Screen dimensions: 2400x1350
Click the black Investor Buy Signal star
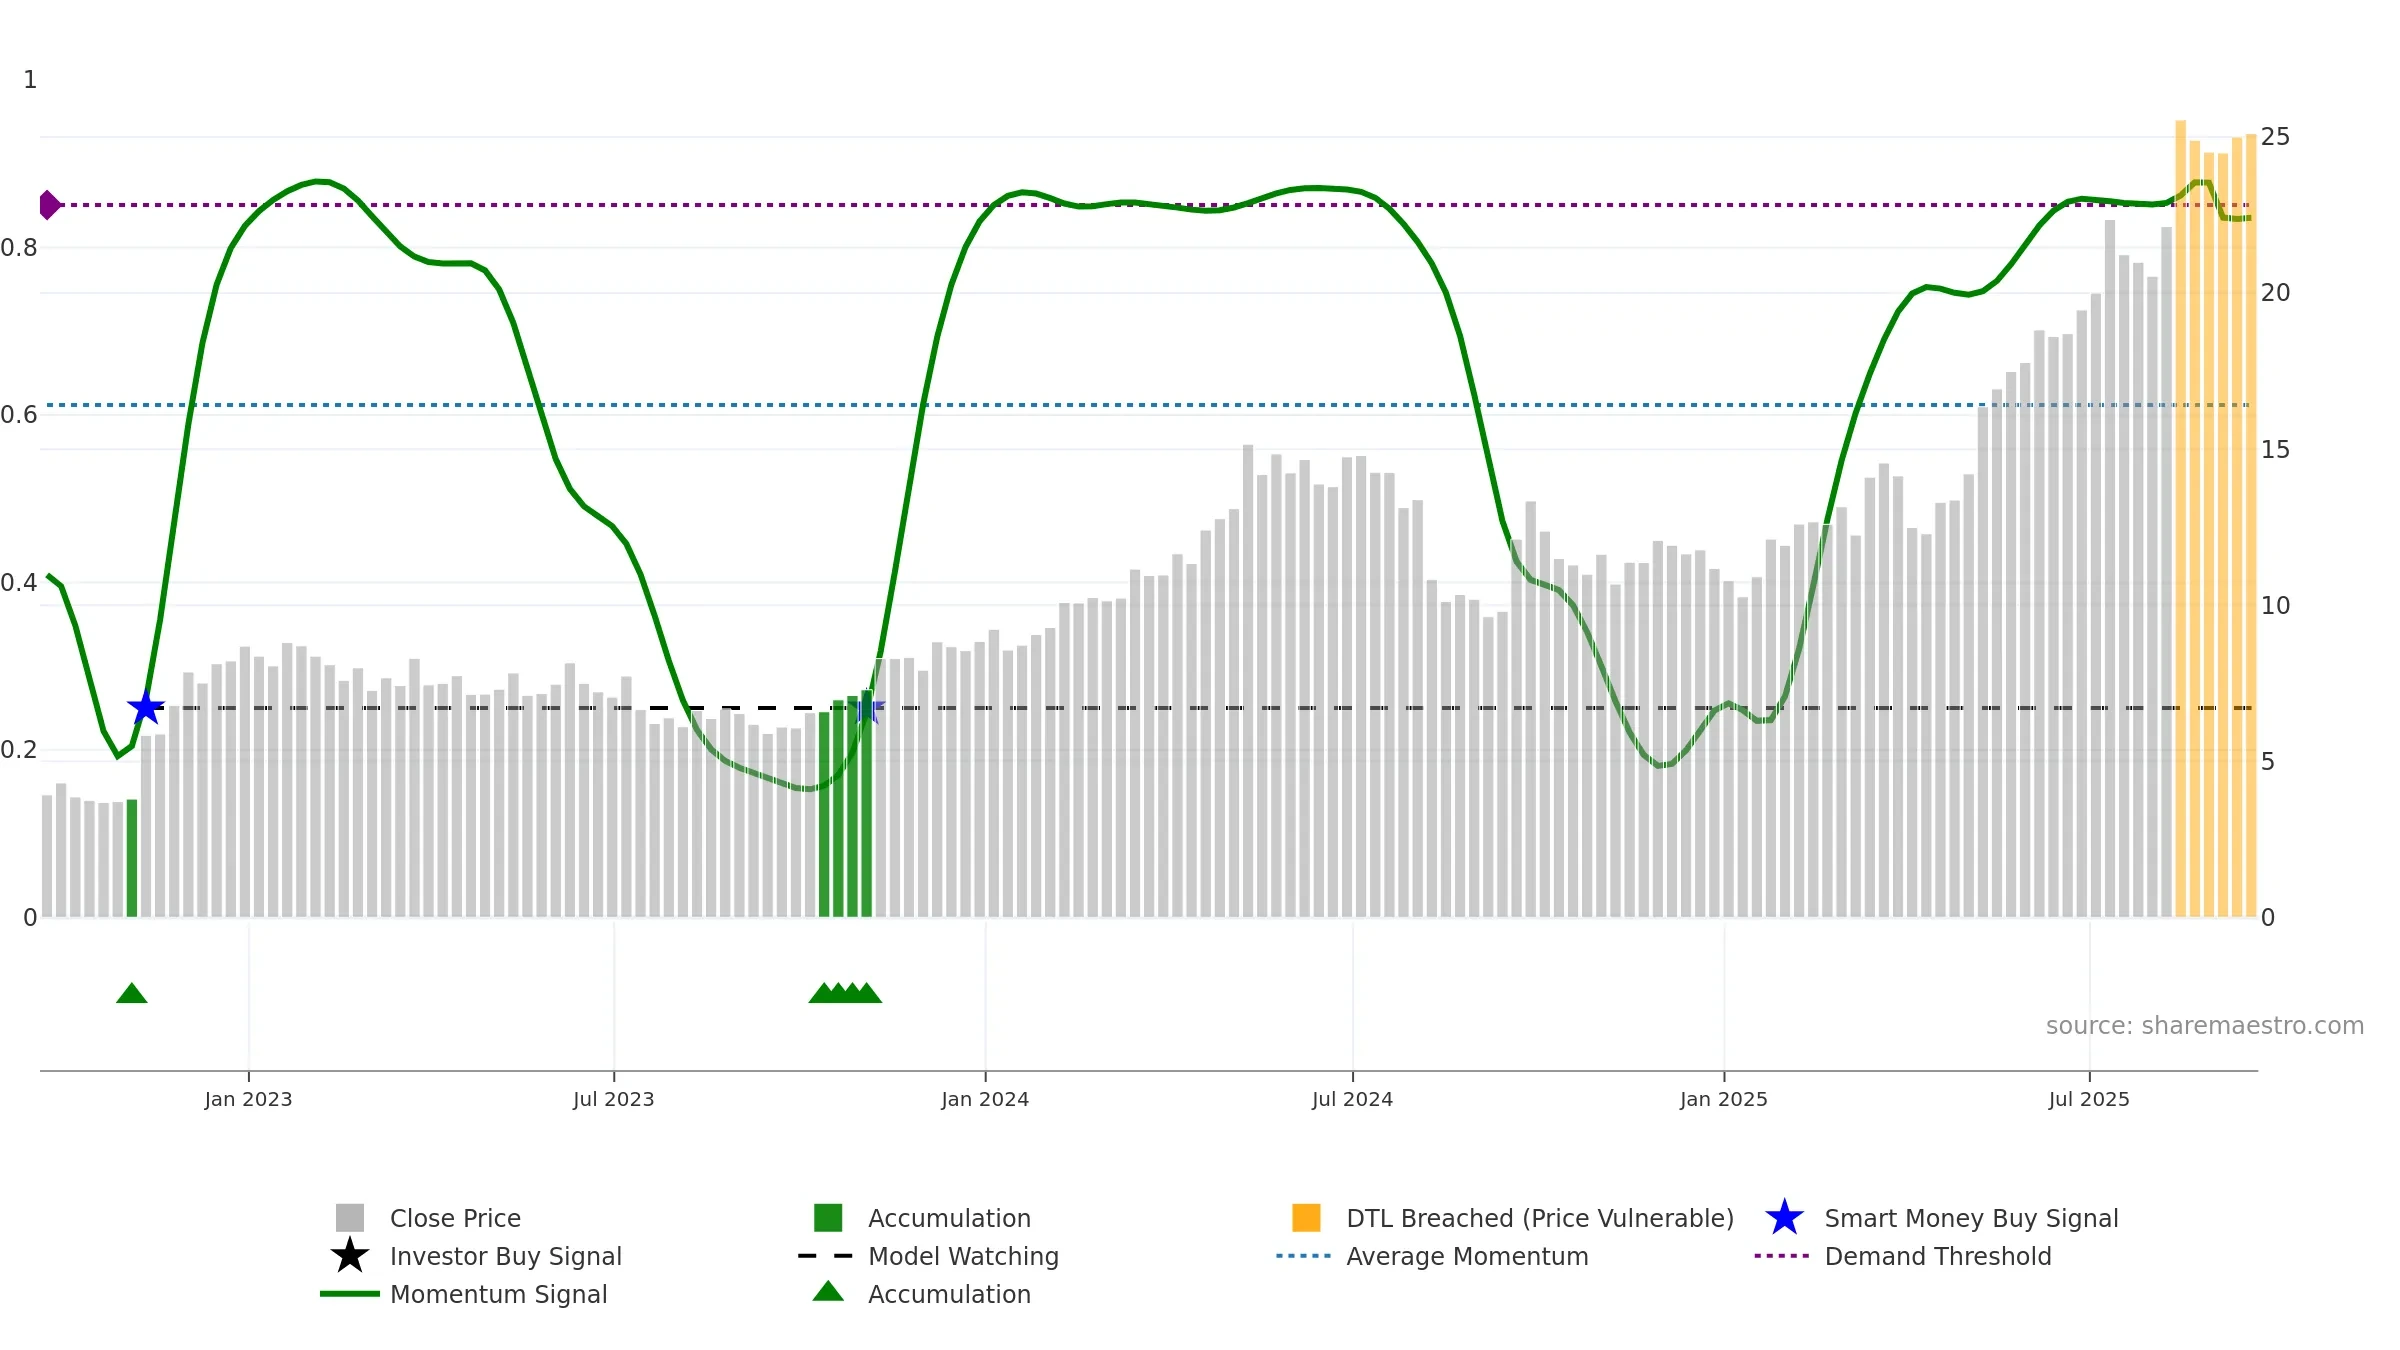pos(349,1256)
